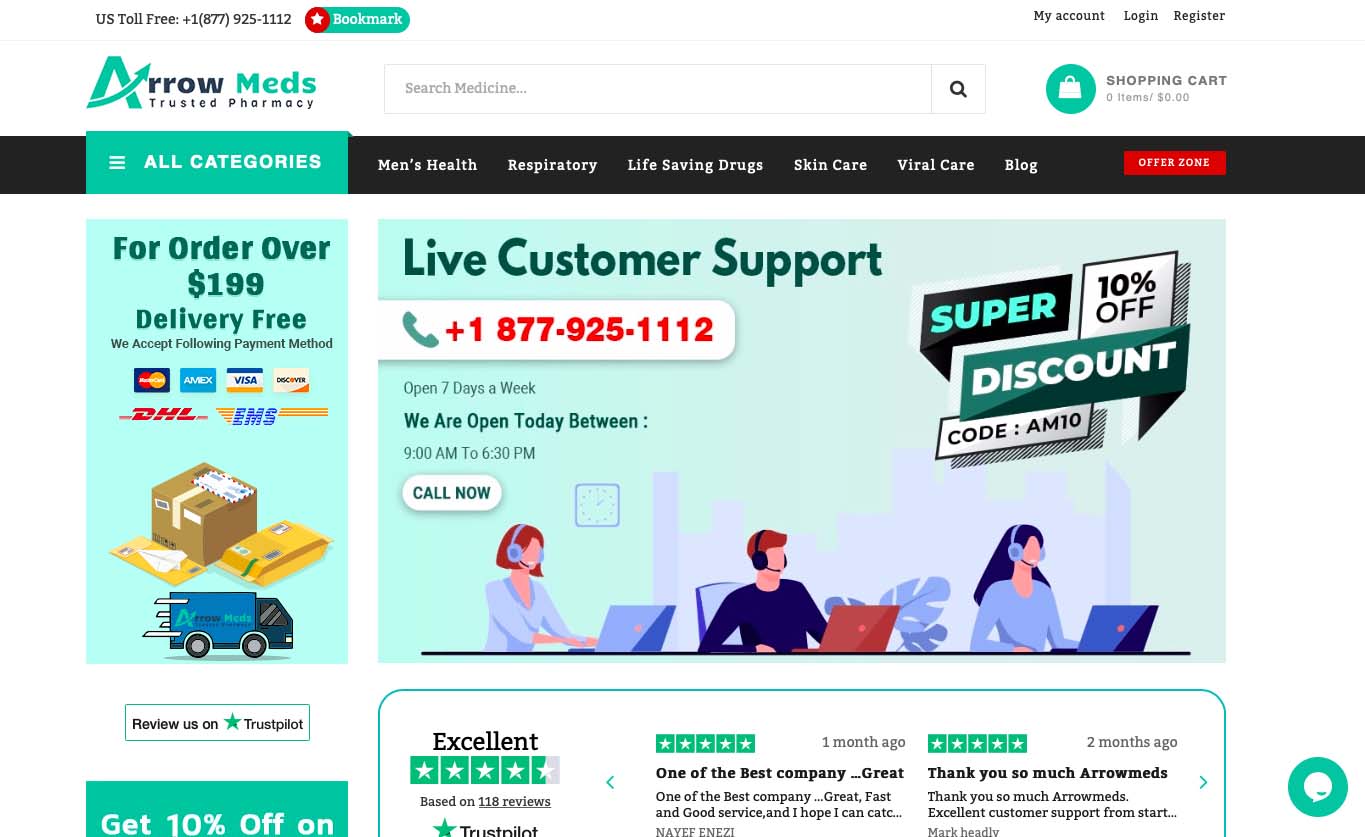Open the Life Saving Drugs menu
1365x837 pixels.
695,165
